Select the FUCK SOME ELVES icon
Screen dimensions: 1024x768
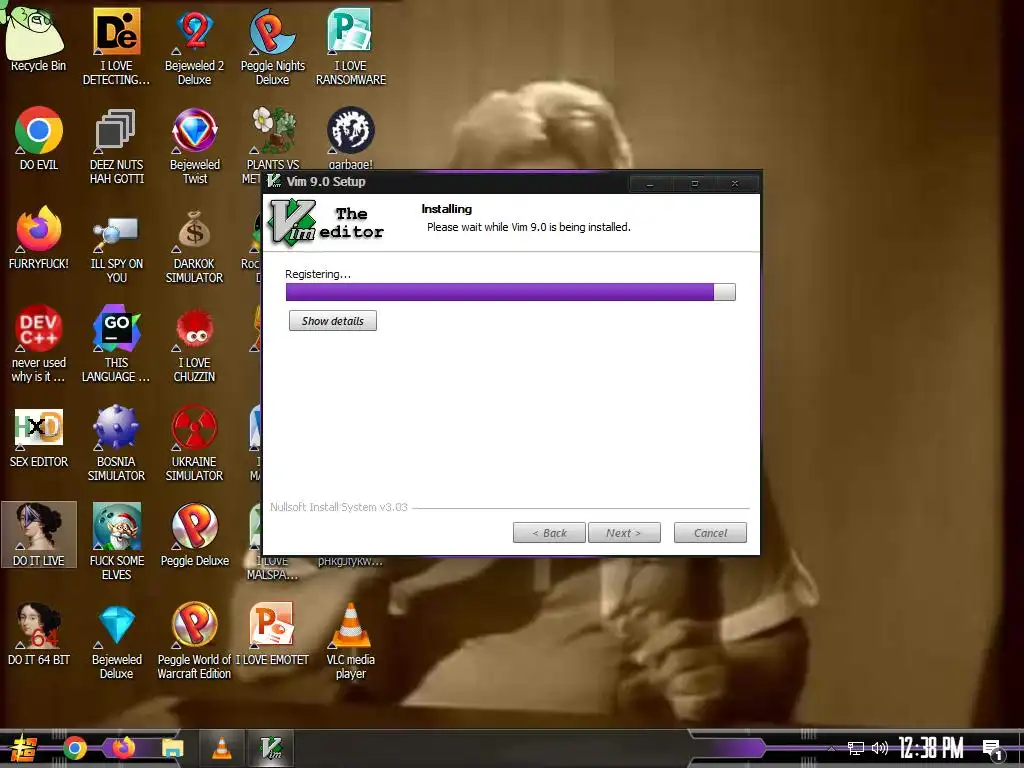(x=116, y=542)
